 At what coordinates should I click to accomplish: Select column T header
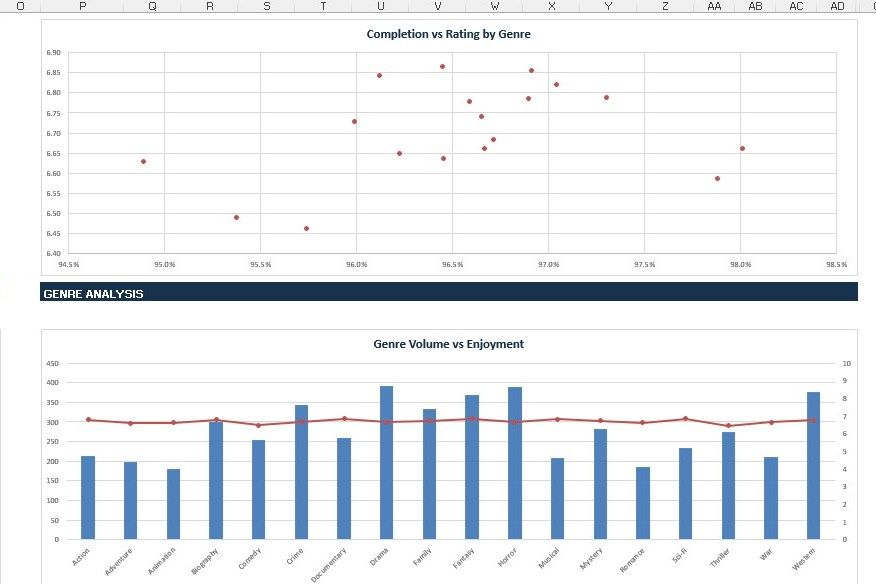tap(323, 6)
